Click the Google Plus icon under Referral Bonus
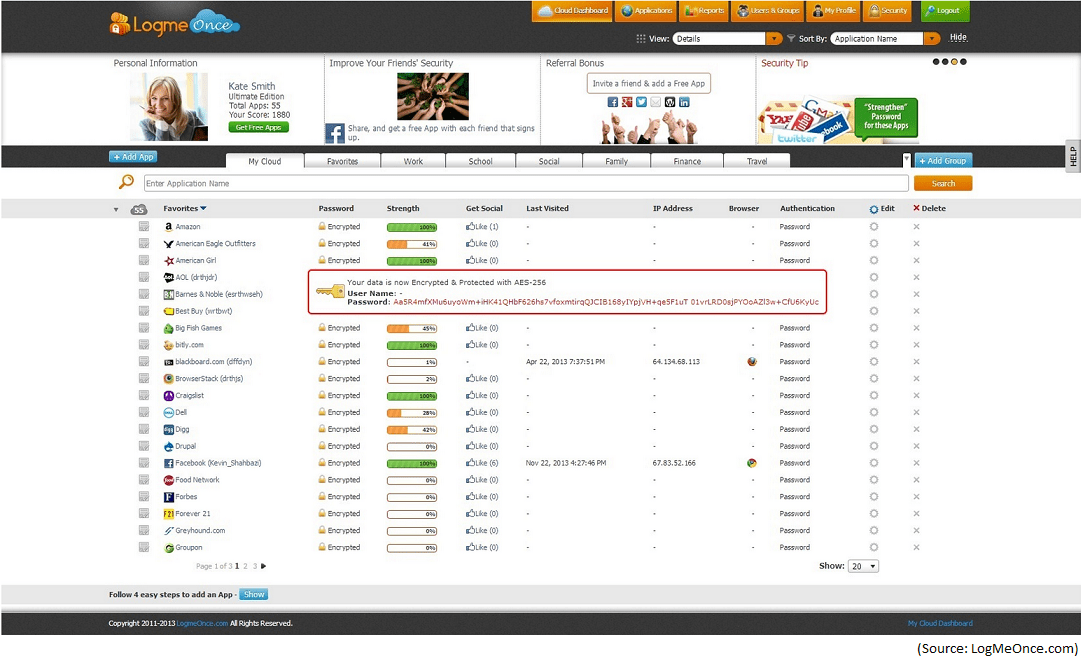Screen dimensions: 1083x660 click(x=627, y=102)
